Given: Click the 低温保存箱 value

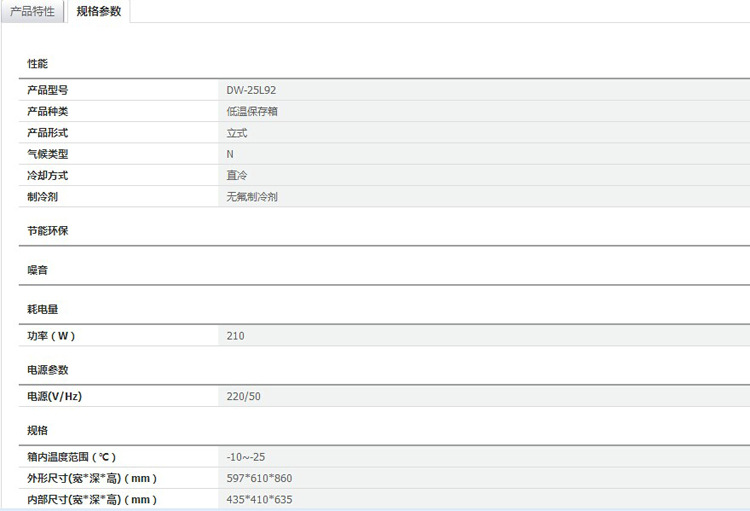Looking at the screenshot, I should point(251,111).
